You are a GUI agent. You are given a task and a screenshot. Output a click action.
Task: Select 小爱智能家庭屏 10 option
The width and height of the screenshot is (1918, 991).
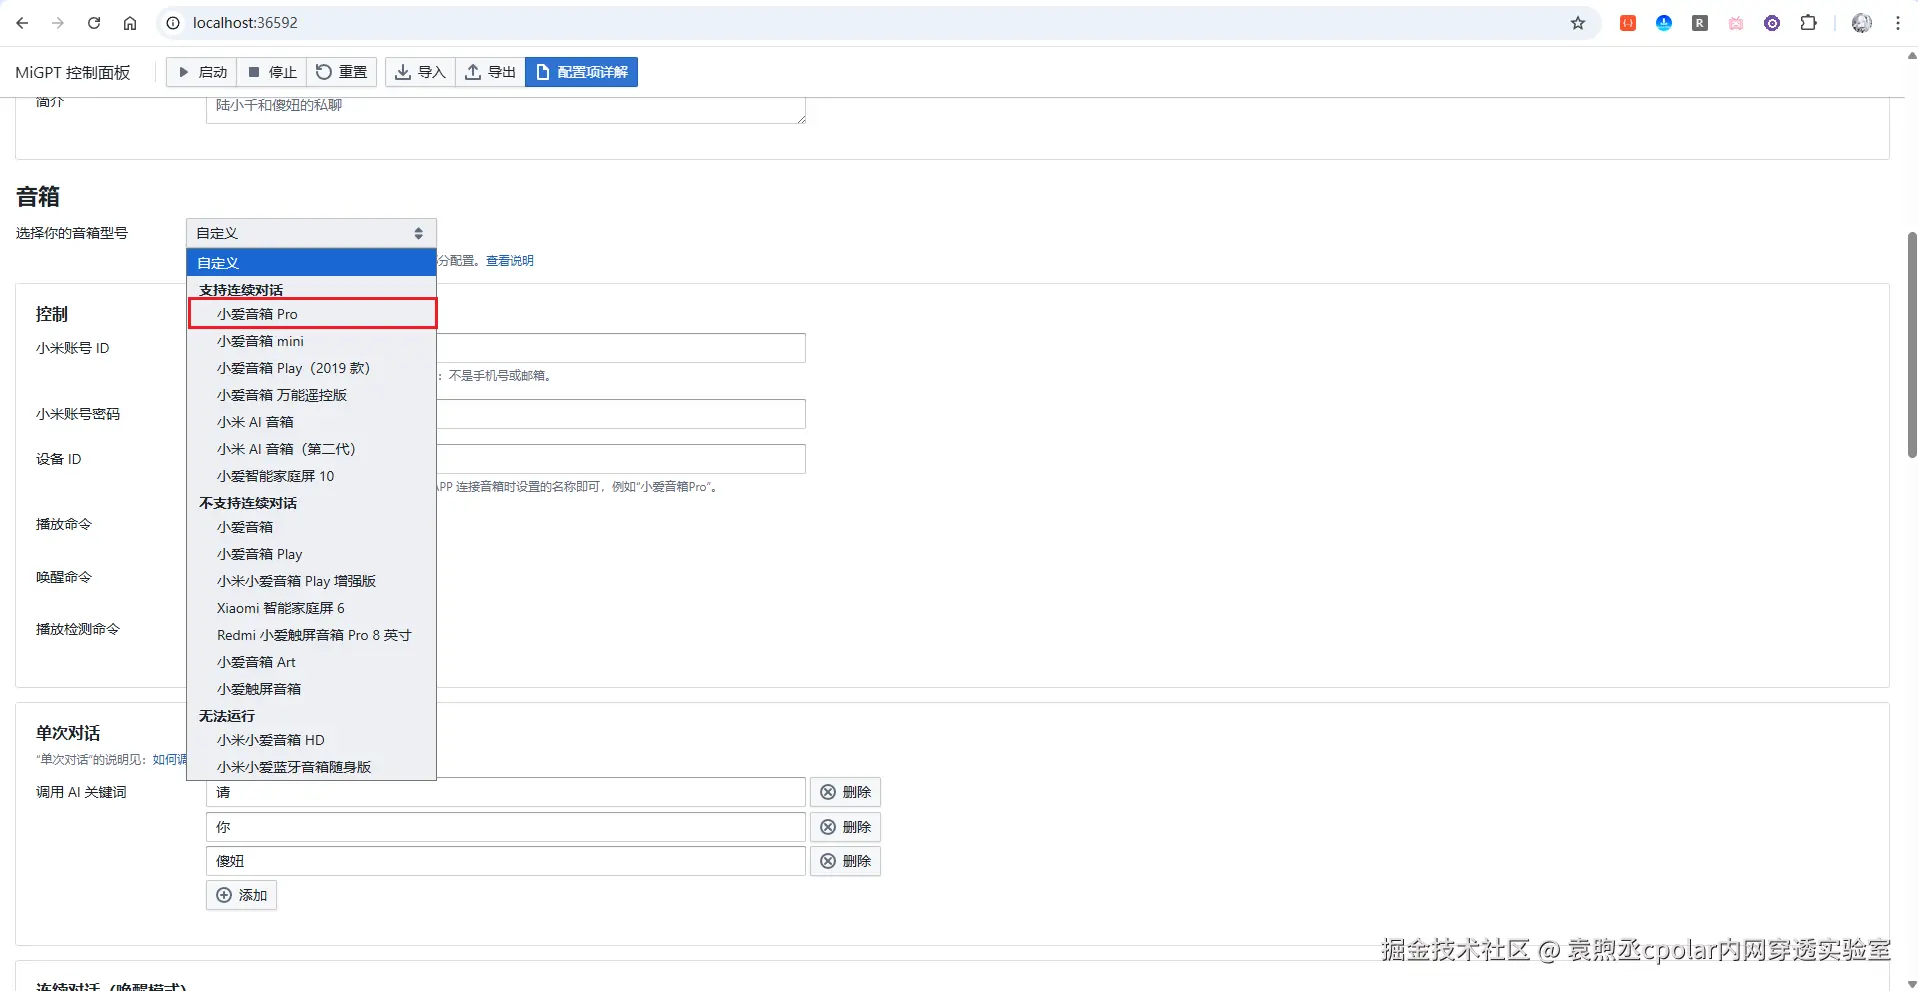tap(311, 476)
